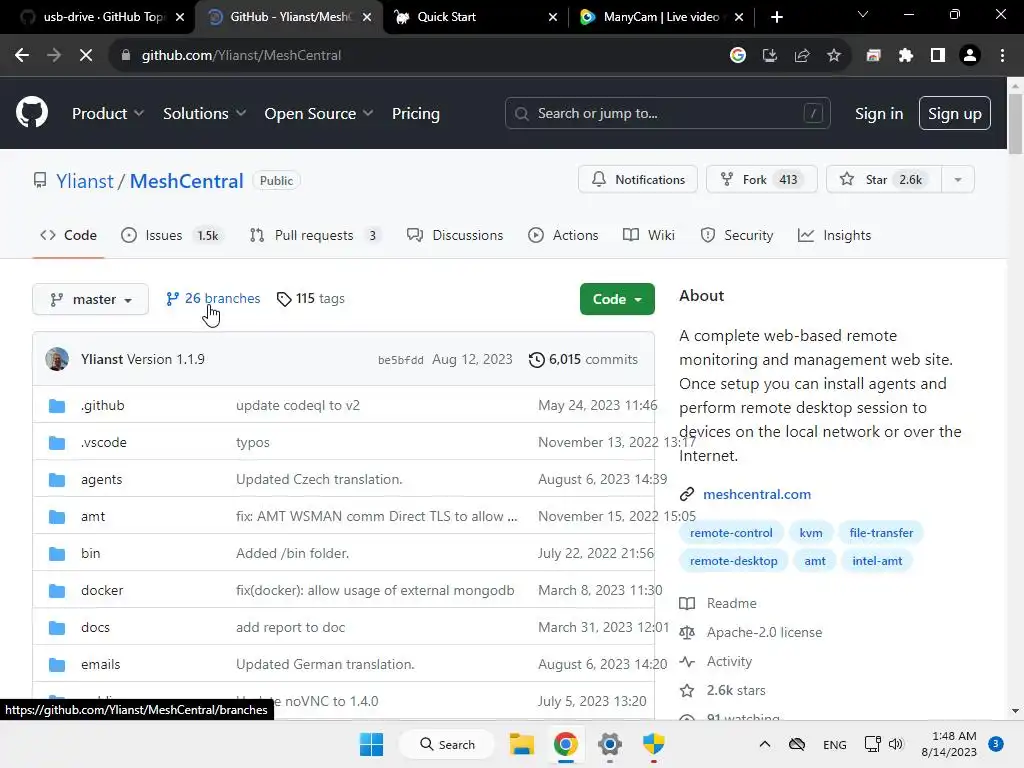The image size is (1024, 768).
Task: Close the usb-drive GitHub Topics tab
Action: [x=180, y=17]
